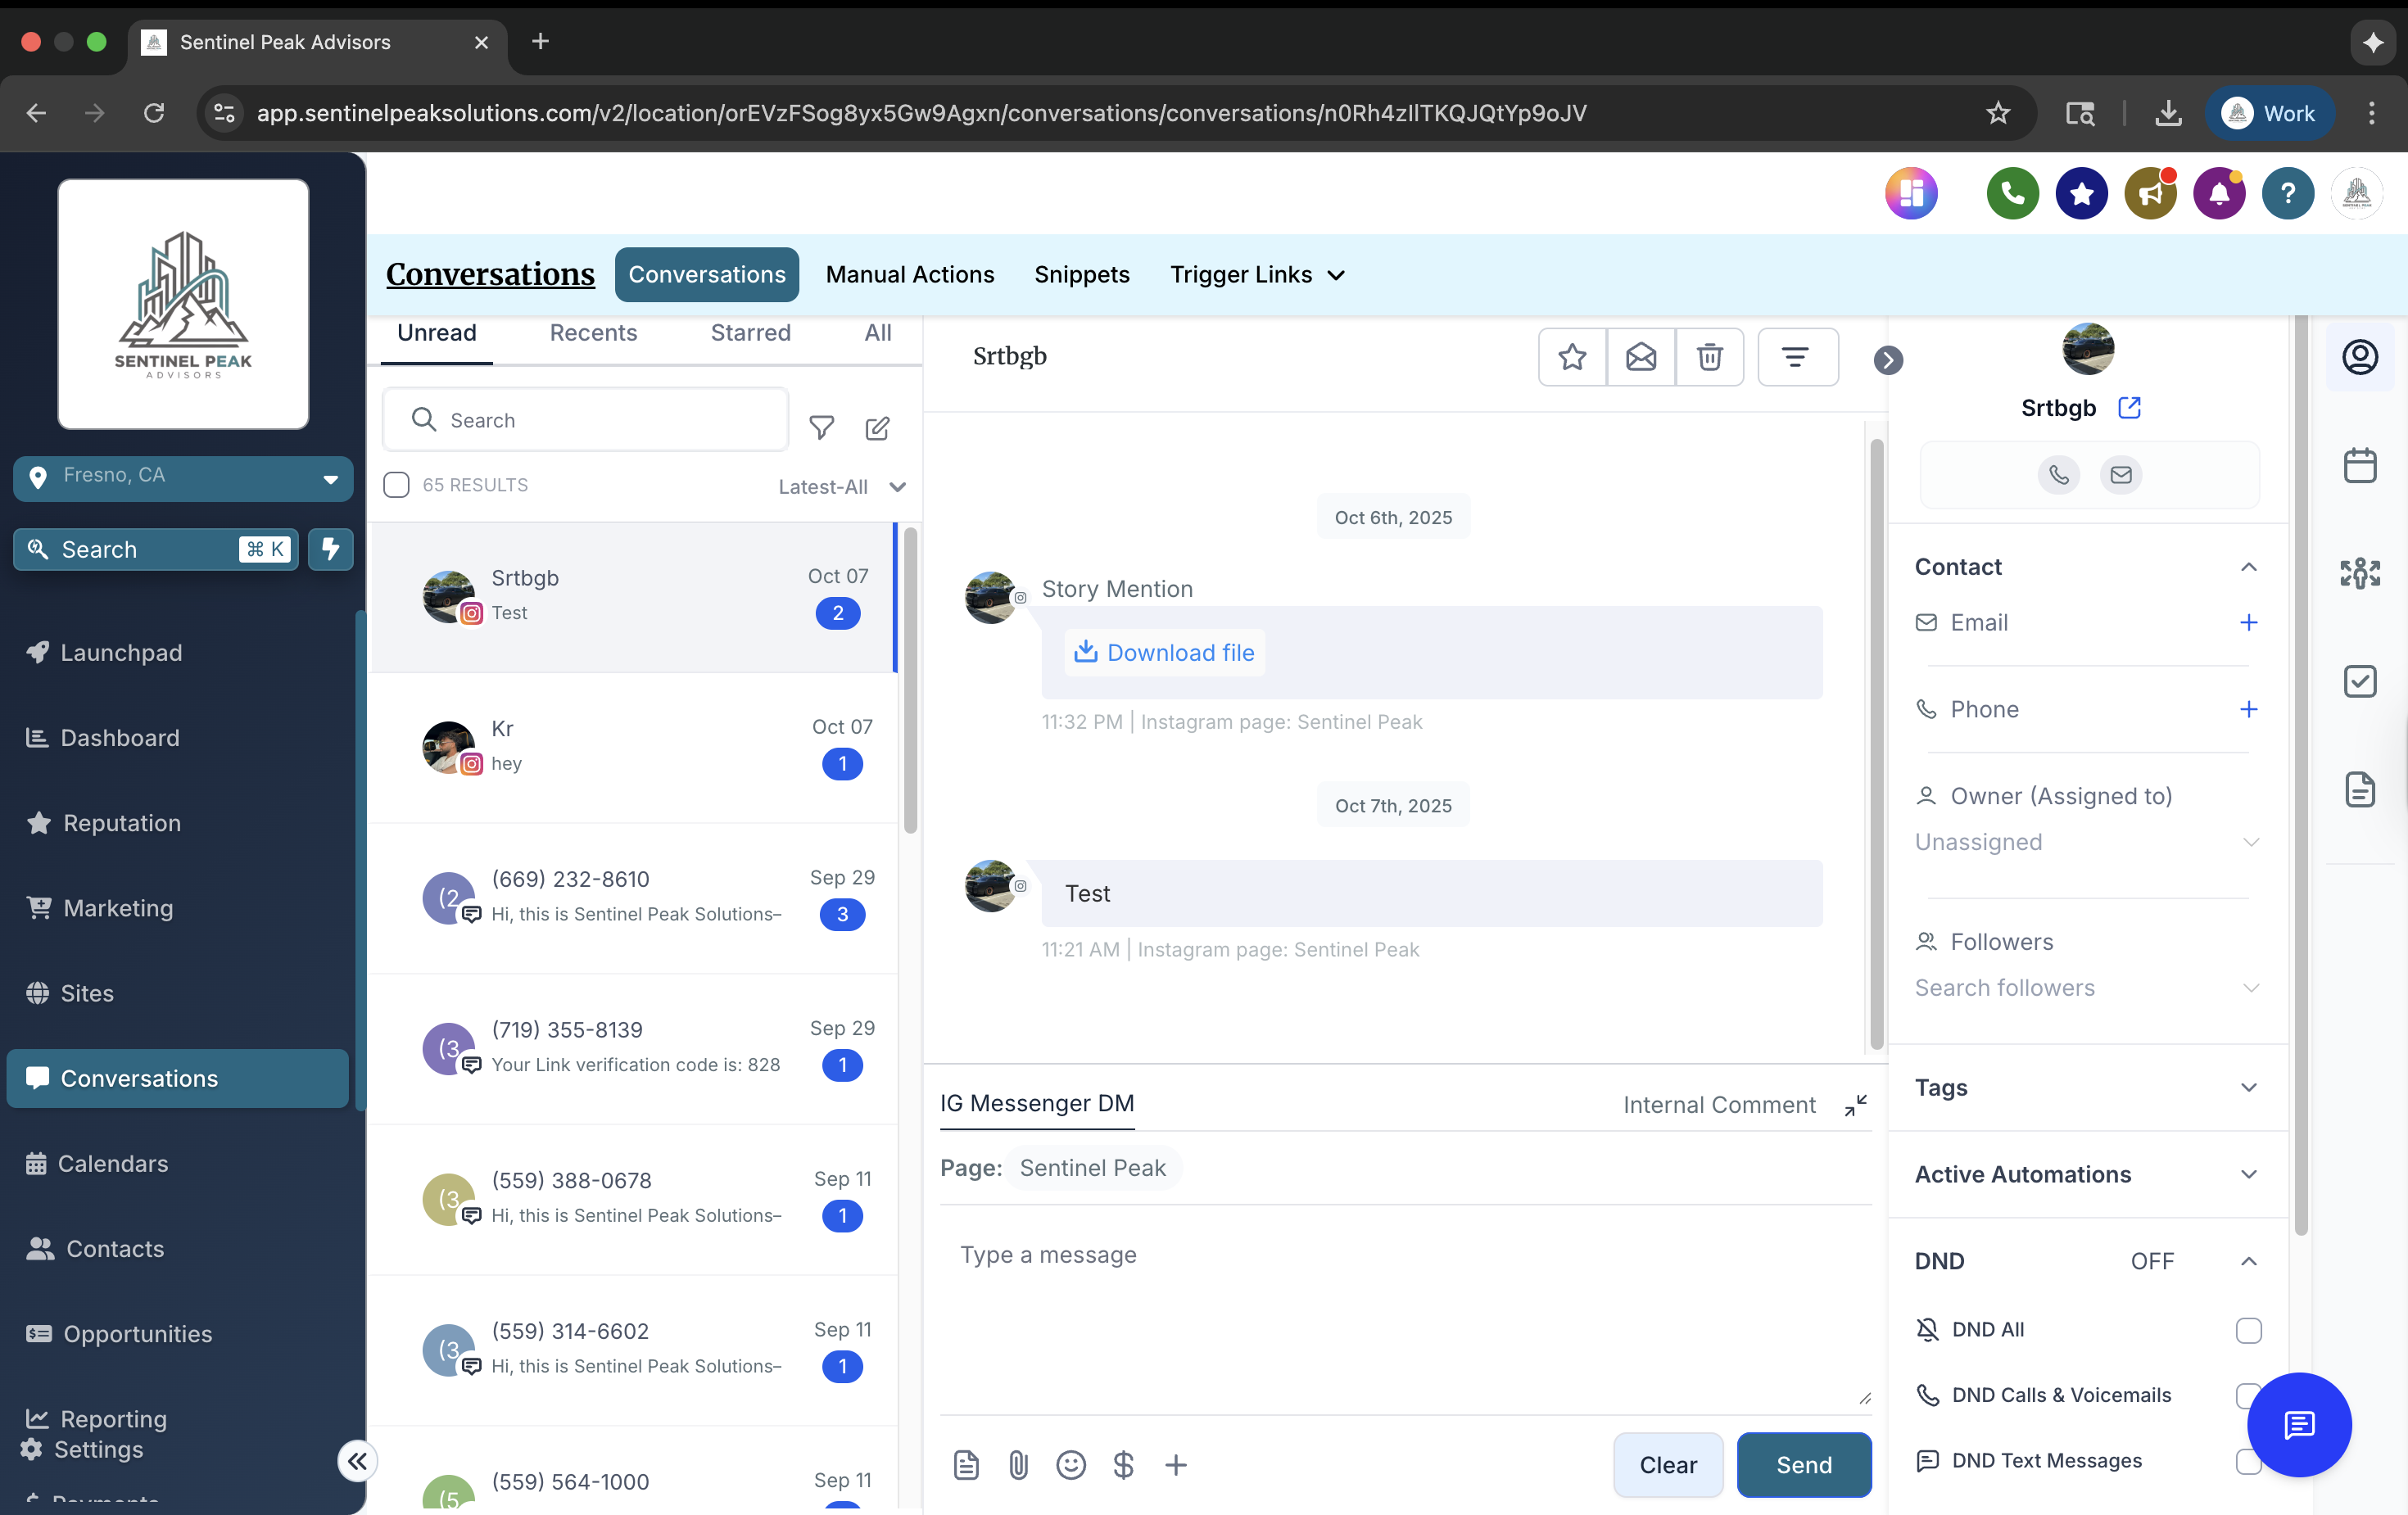Open the help question mark icon
The height and width of the screenshot is (1515, 2408).
2288,193
